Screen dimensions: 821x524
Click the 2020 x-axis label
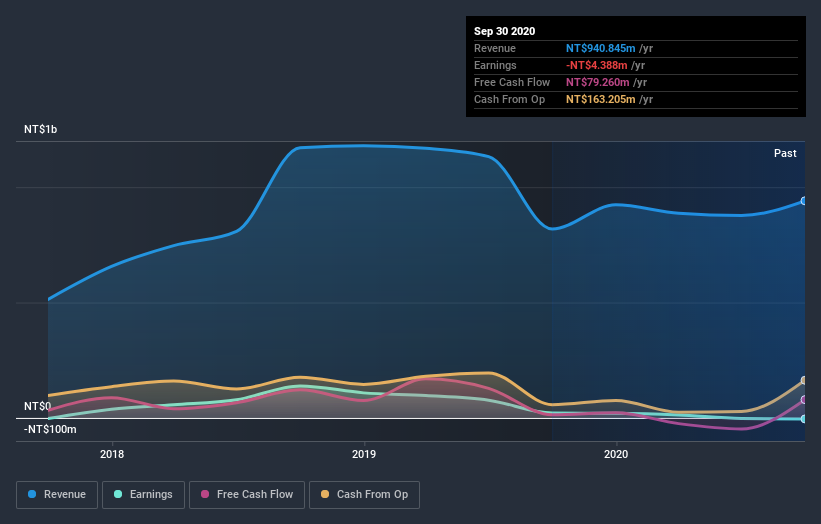(x=616, y=454)
